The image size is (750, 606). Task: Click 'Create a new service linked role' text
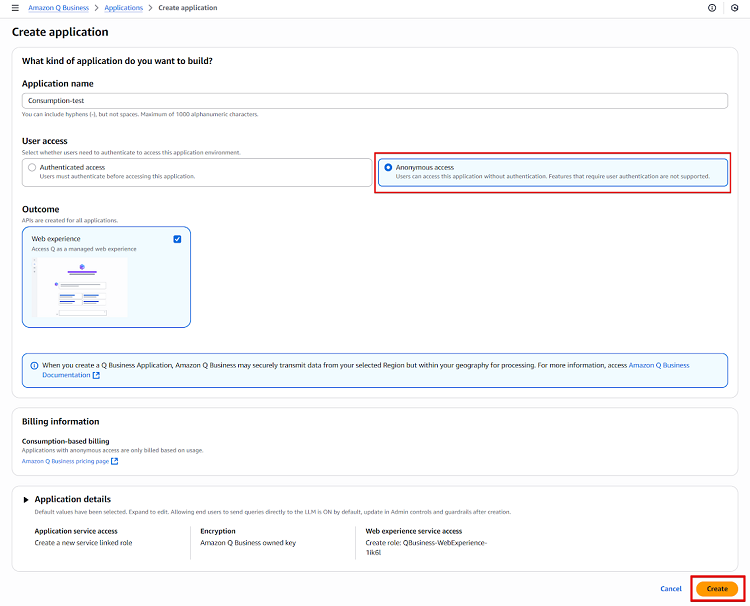[x=83, y=542]
